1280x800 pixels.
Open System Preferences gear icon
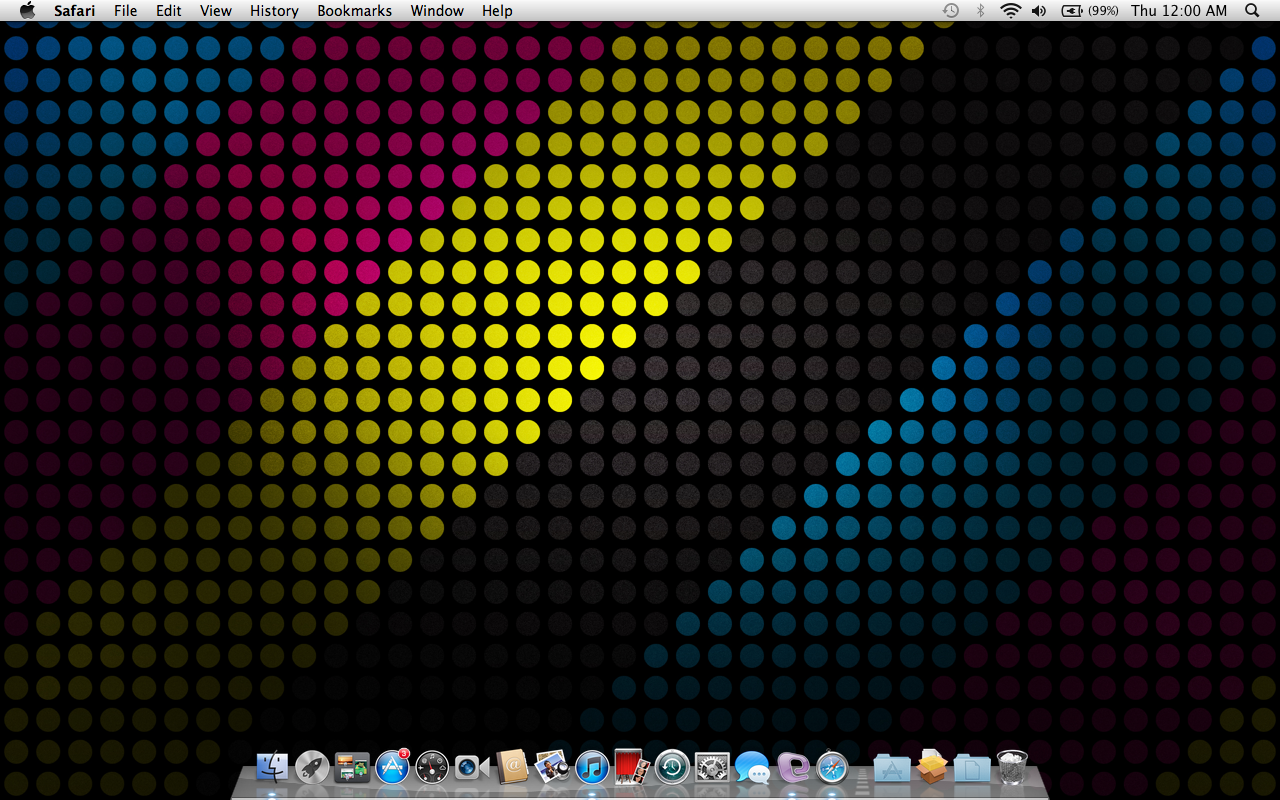pos(712,767)
